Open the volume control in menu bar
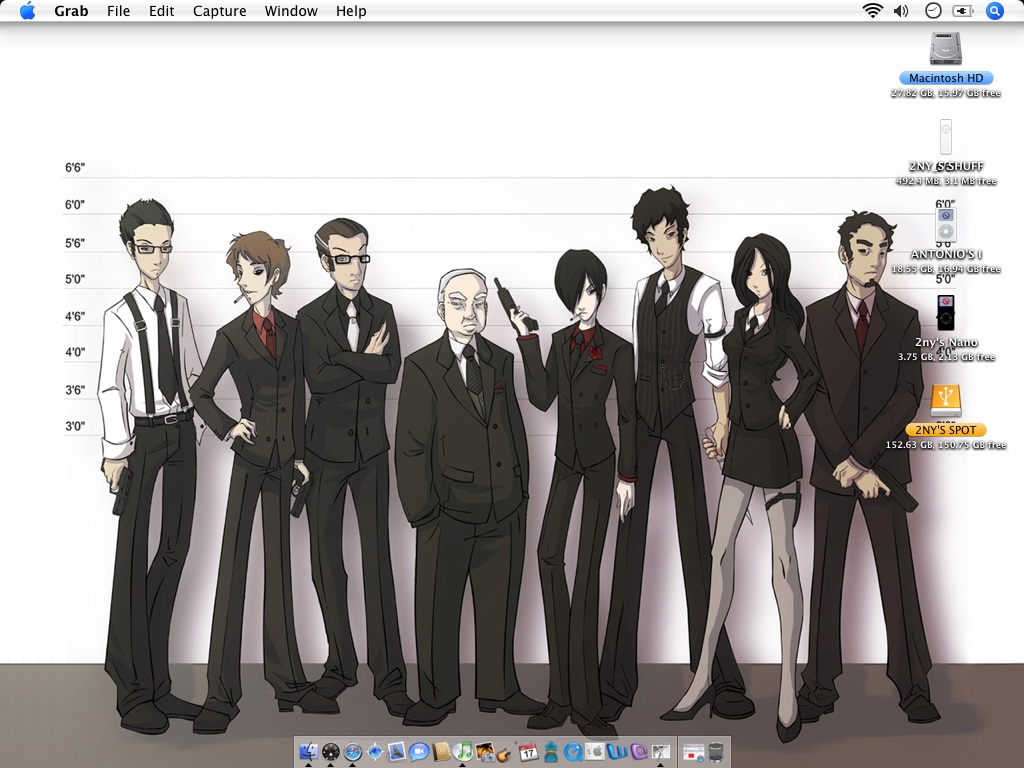Screen dimensions: 1024x768 [901, 10]
